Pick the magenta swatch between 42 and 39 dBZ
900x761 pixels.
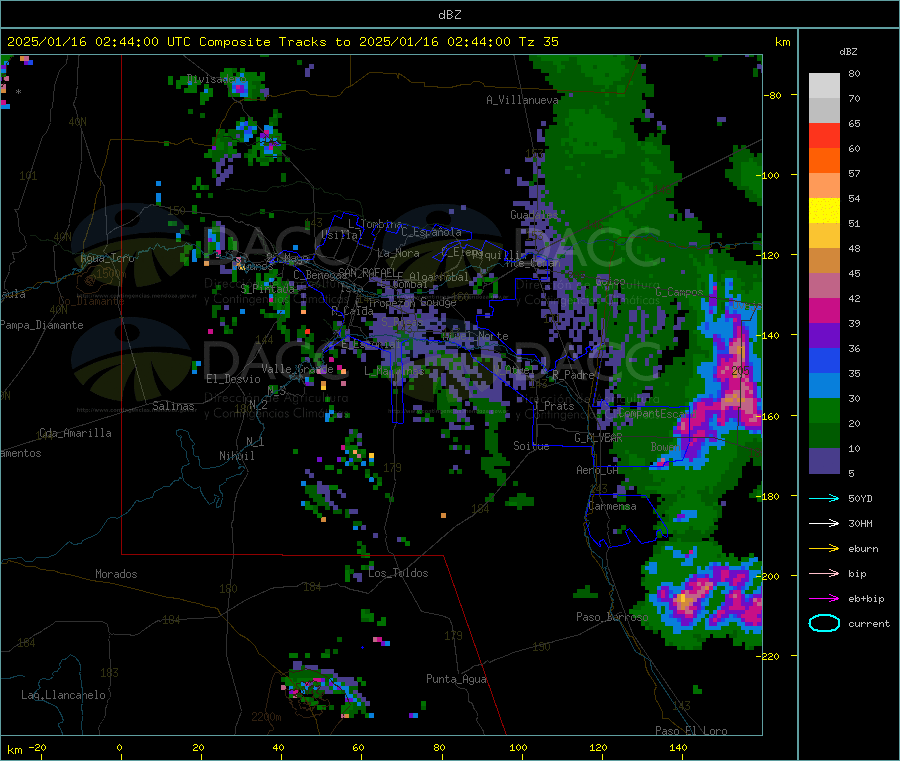point(824,310)
